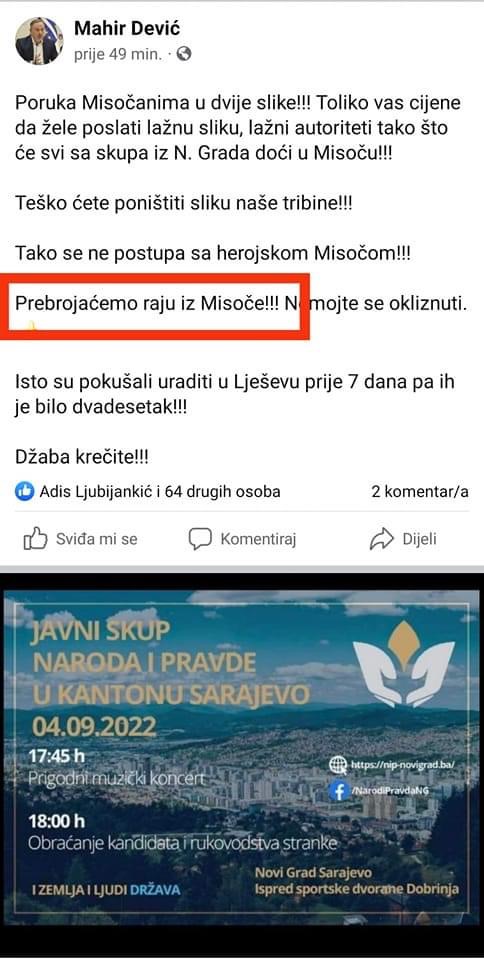Click the Mahir Dević name link

127,28
